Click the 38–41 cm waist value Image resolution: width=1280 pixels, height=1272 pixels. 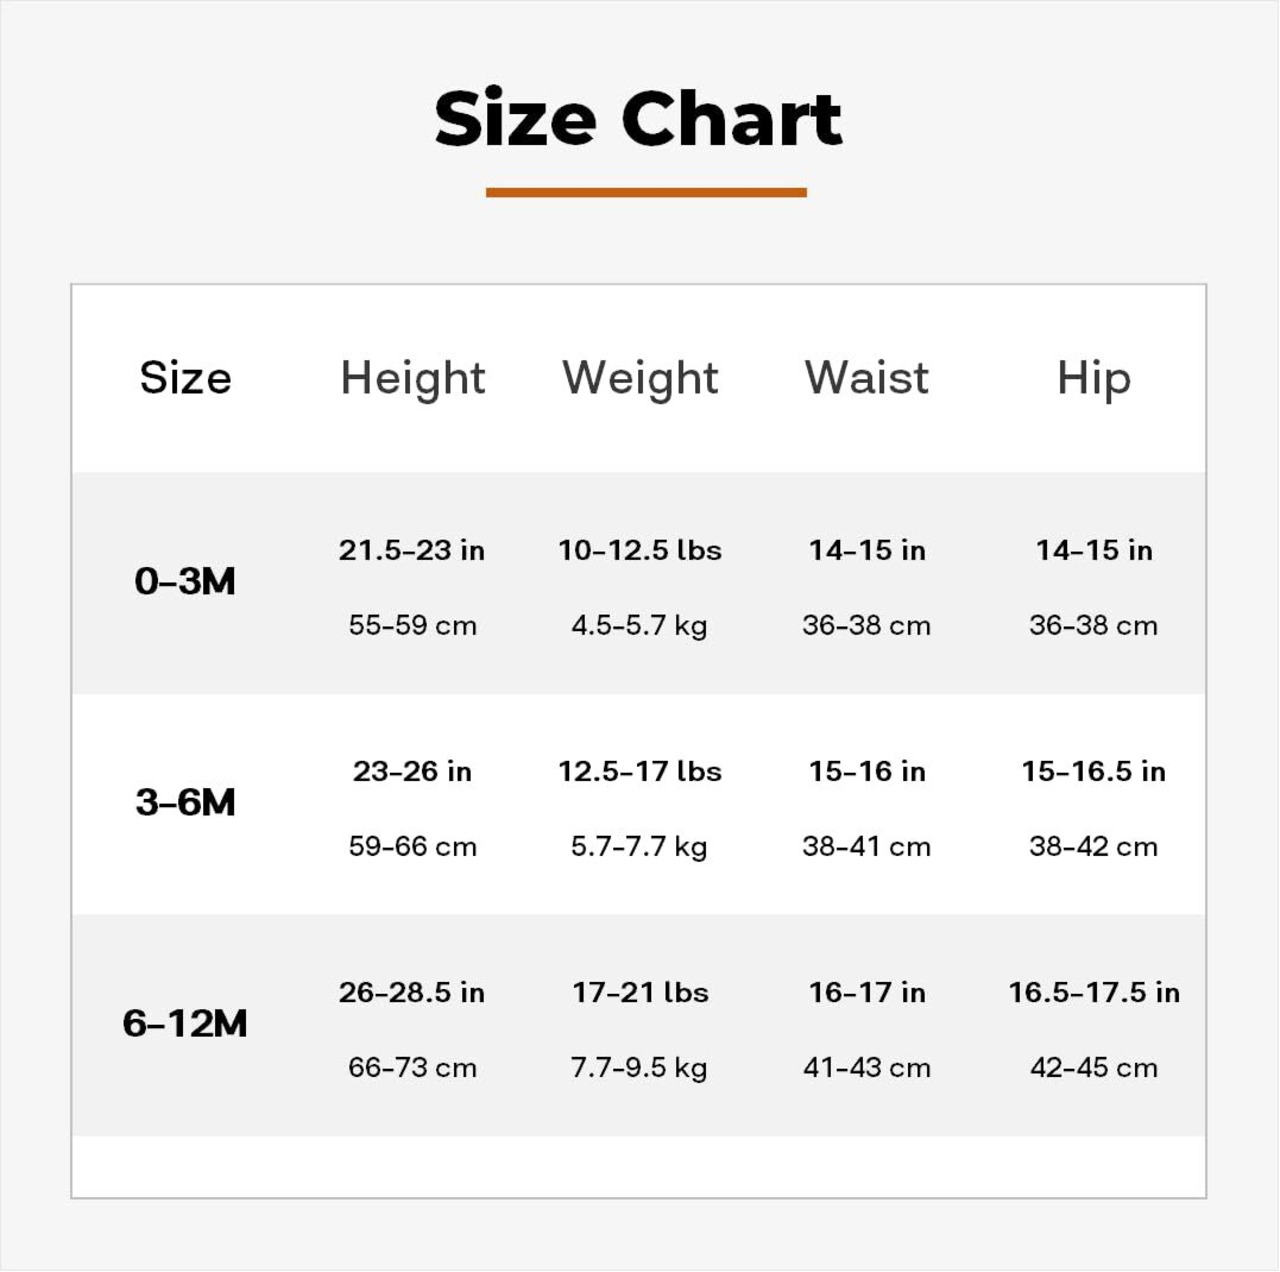(x=867, y=846)
